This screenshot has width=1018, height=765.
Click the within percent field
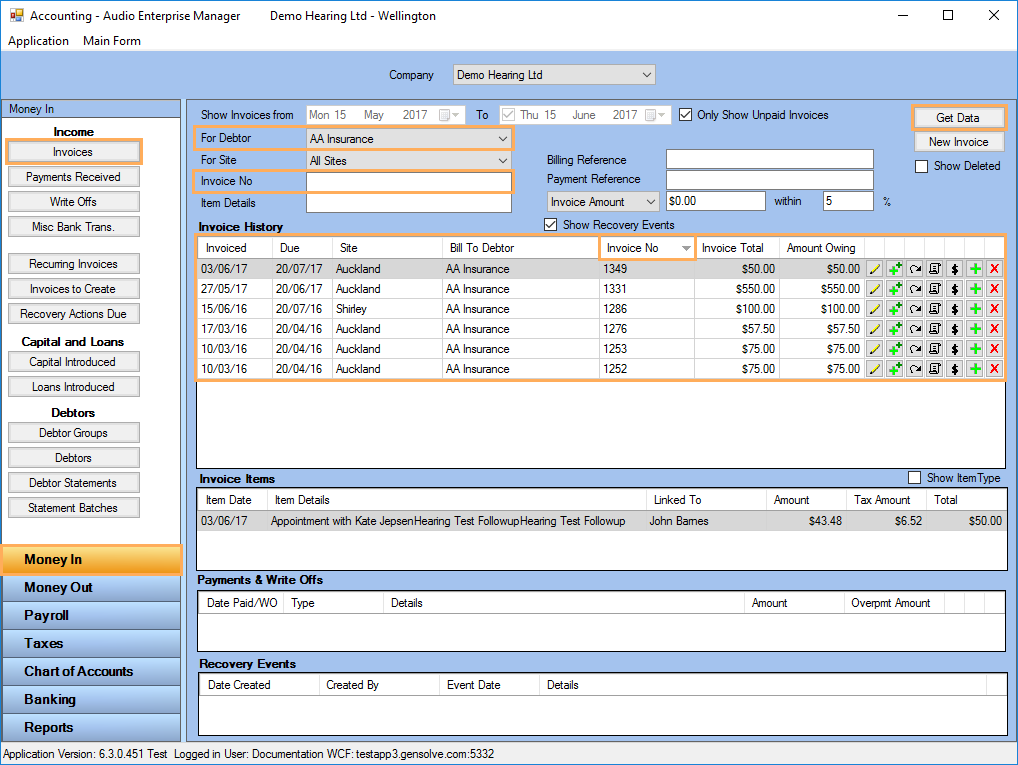pos(848,201)
